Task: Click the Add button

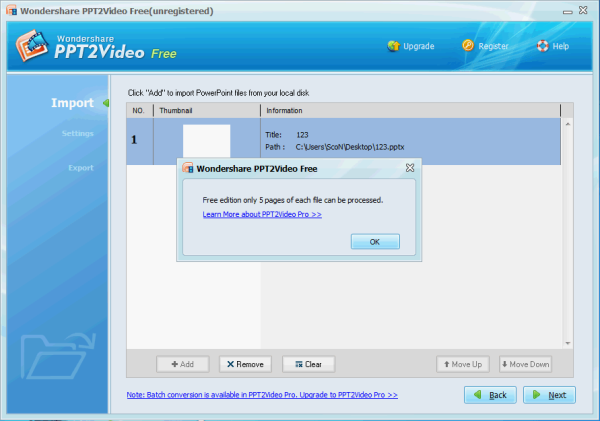Action: (183, 364)
